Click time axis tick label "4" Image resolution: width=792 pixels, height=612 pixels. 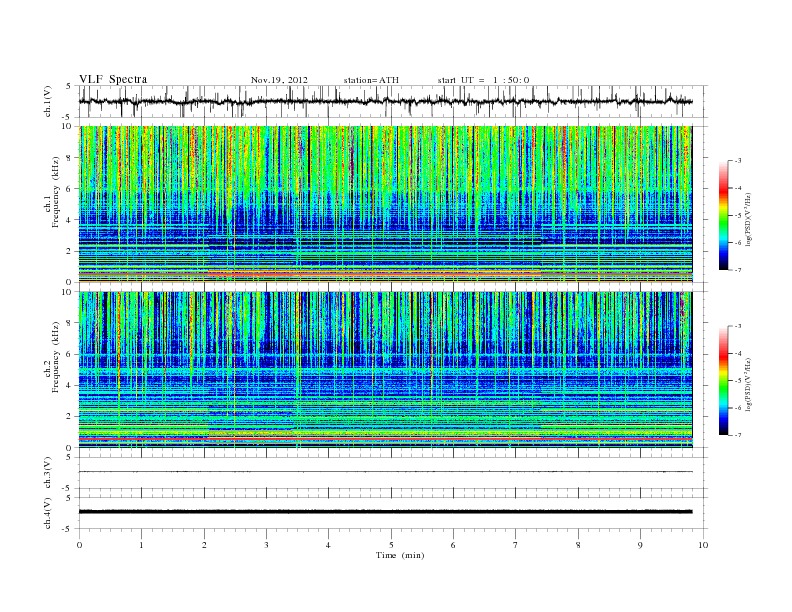(x=329, y=545)
